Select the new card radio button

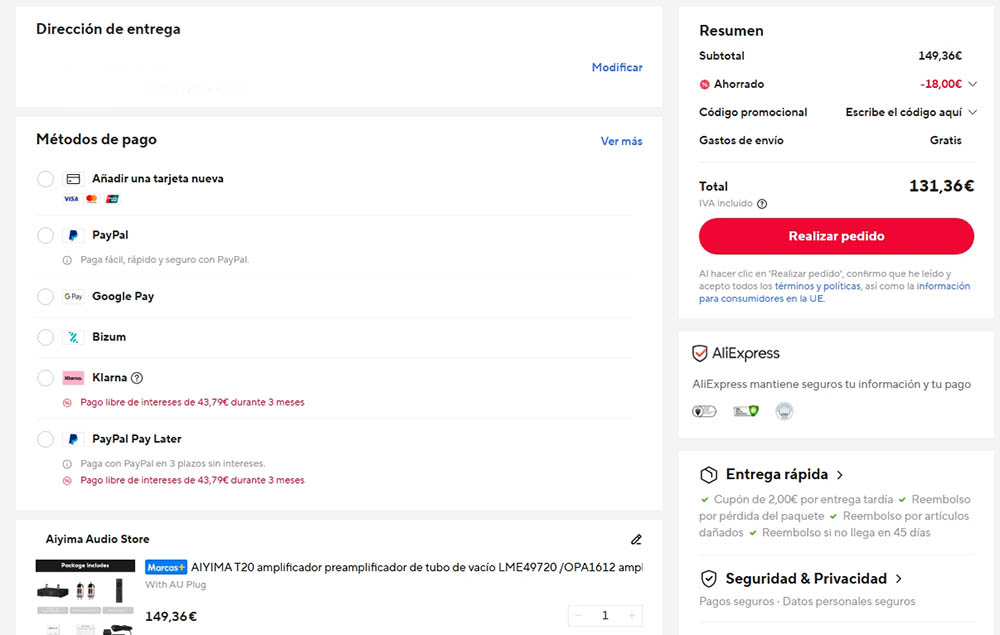coord(45,179)
